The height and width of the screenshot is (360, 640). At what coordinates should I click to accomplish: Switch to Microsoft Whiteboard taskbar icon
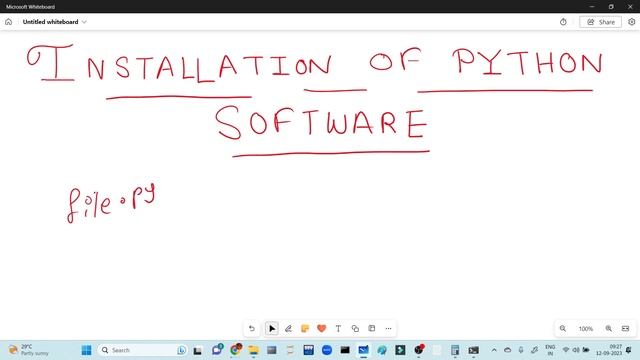click(x=363, y=350)
